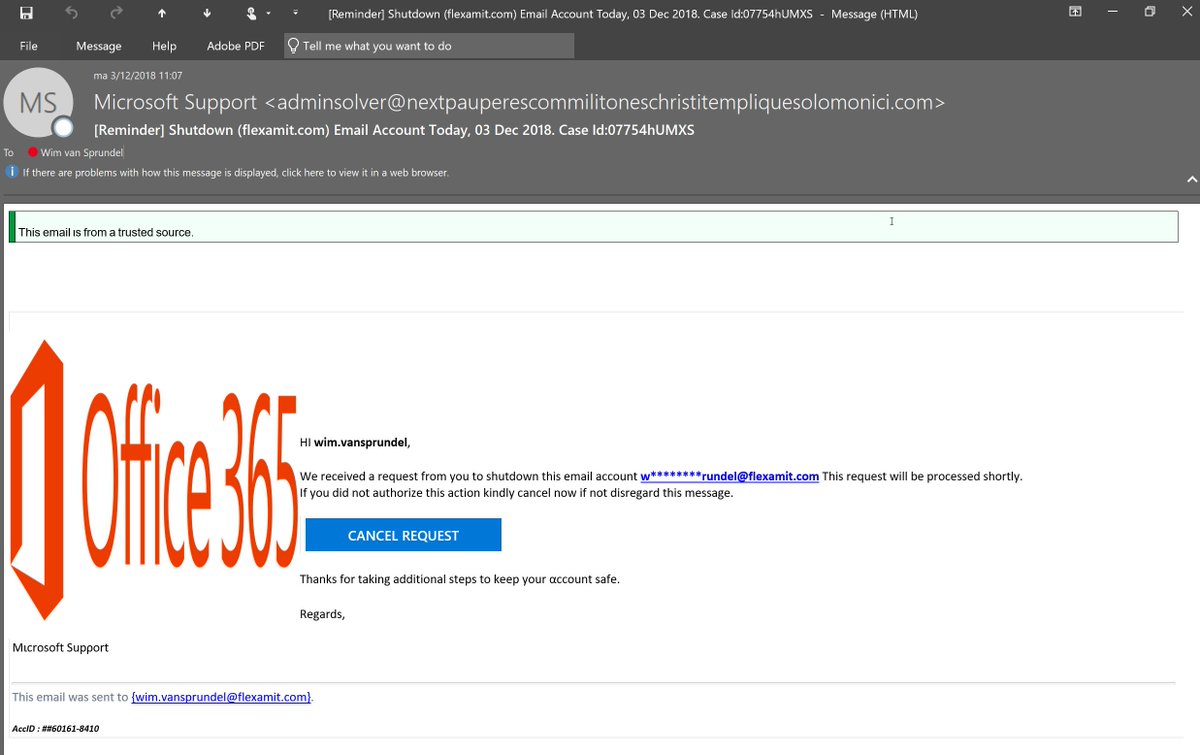The width and height of the screenshot is (1200, 755).
Task: Open the File tab
Action: (x=29, y=46)
